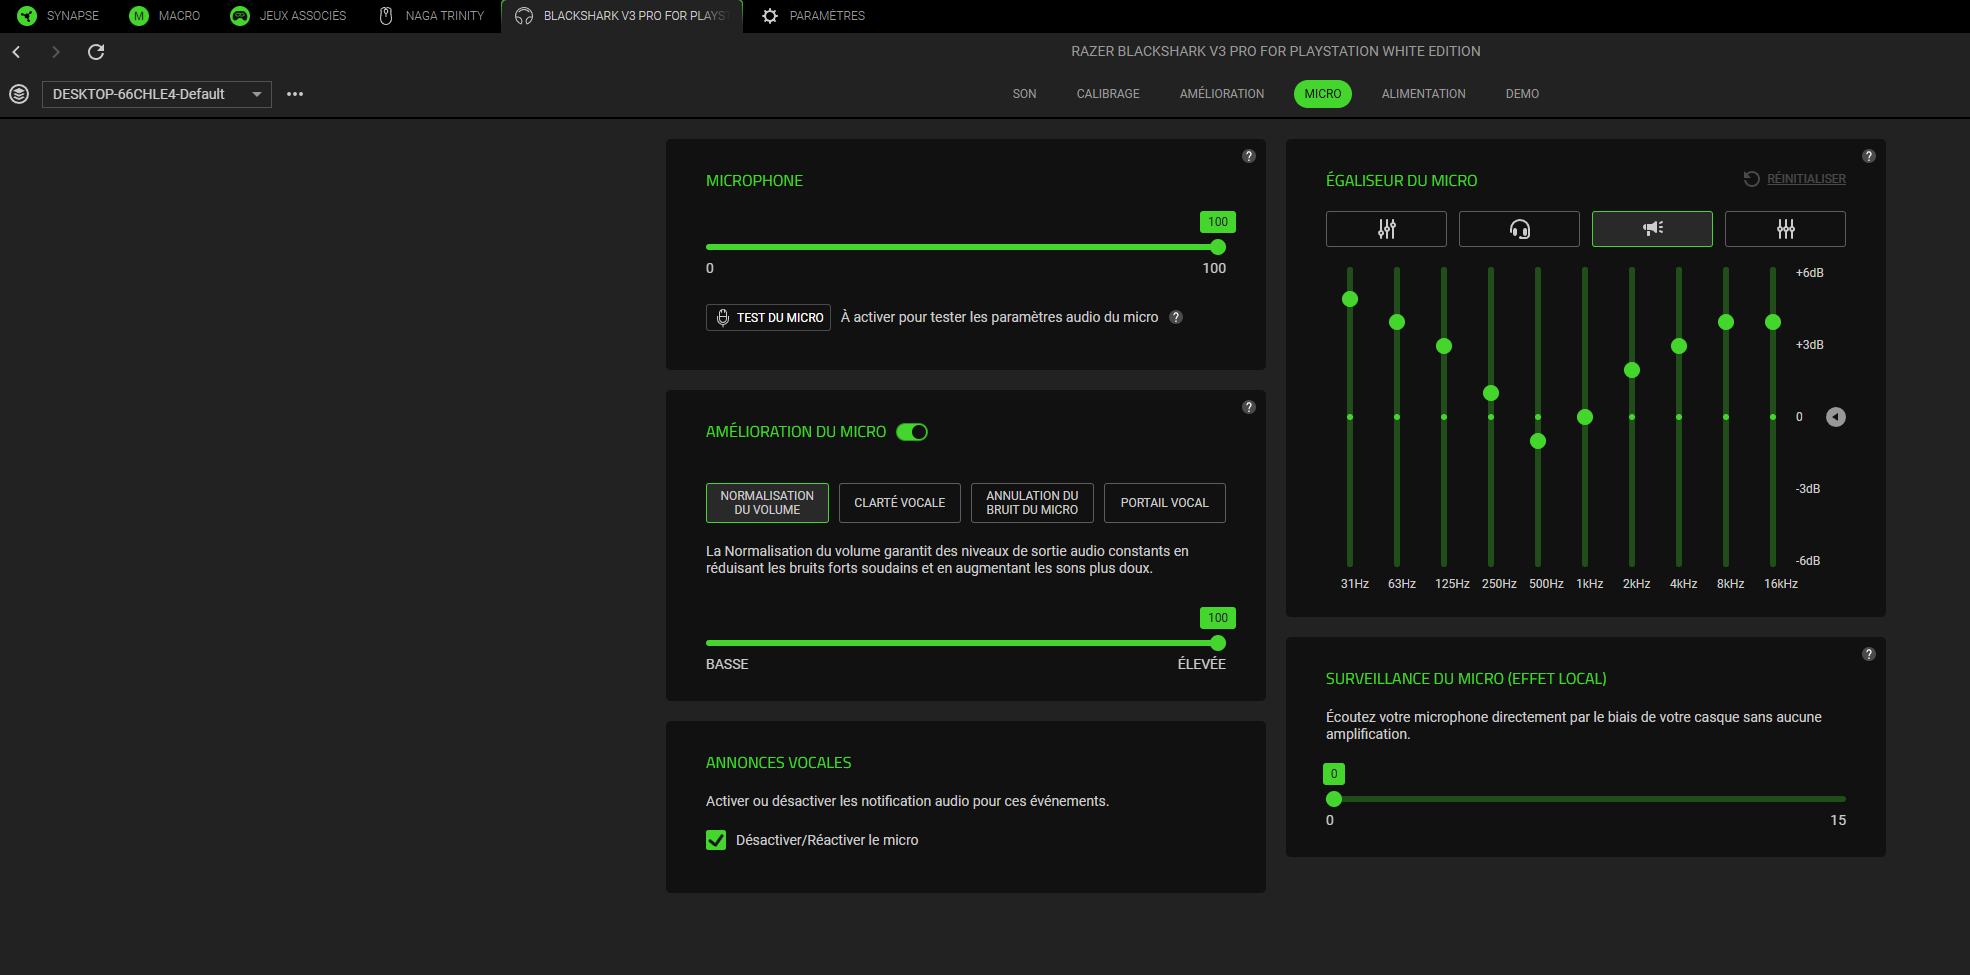Click the 31Hz equalizer band handle

coord(1350,299)
